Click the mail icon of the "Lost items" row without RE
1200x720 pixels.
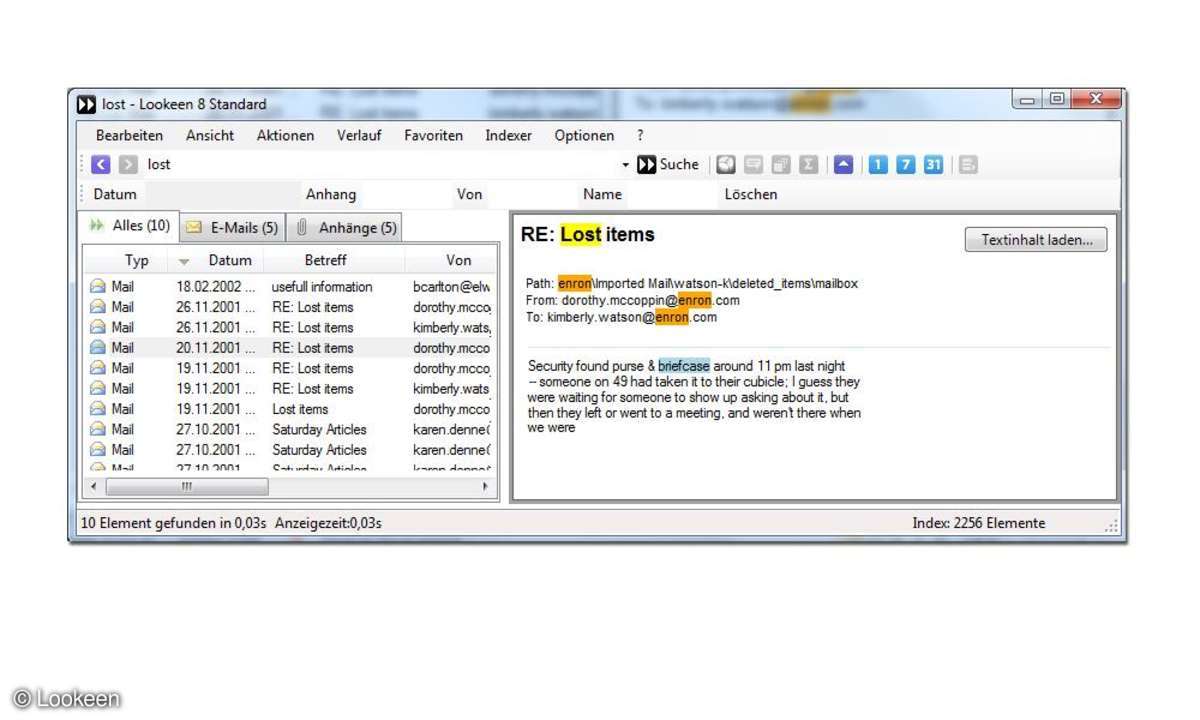tap(98, 409)
